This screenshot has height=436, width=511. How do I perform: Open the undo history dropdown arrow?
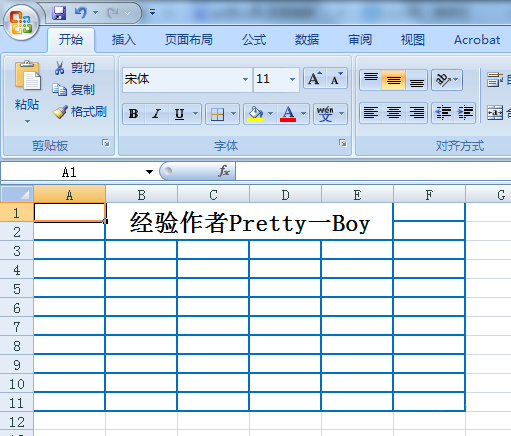(96, 13)
